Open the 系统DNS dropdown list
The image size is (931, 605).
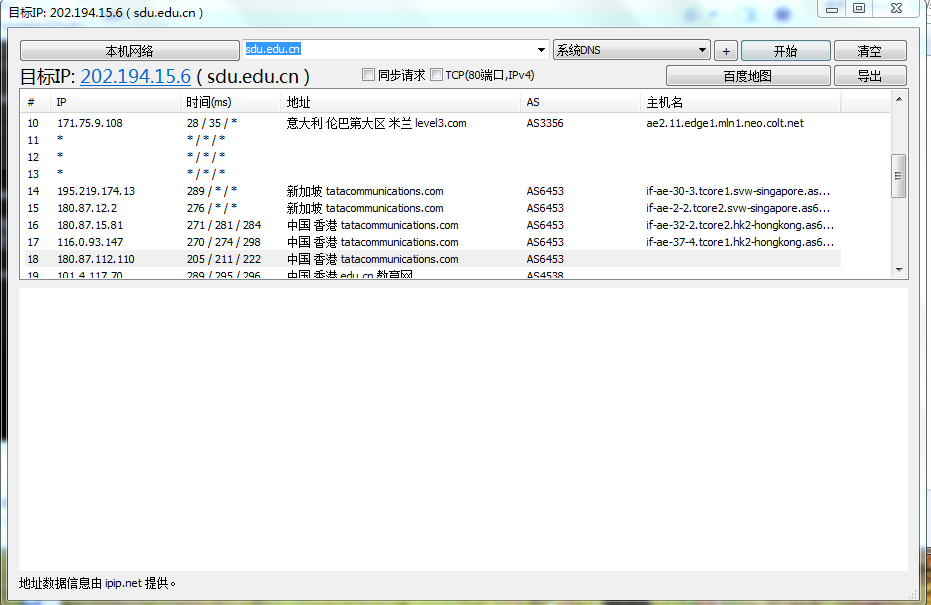click(703, 50)
